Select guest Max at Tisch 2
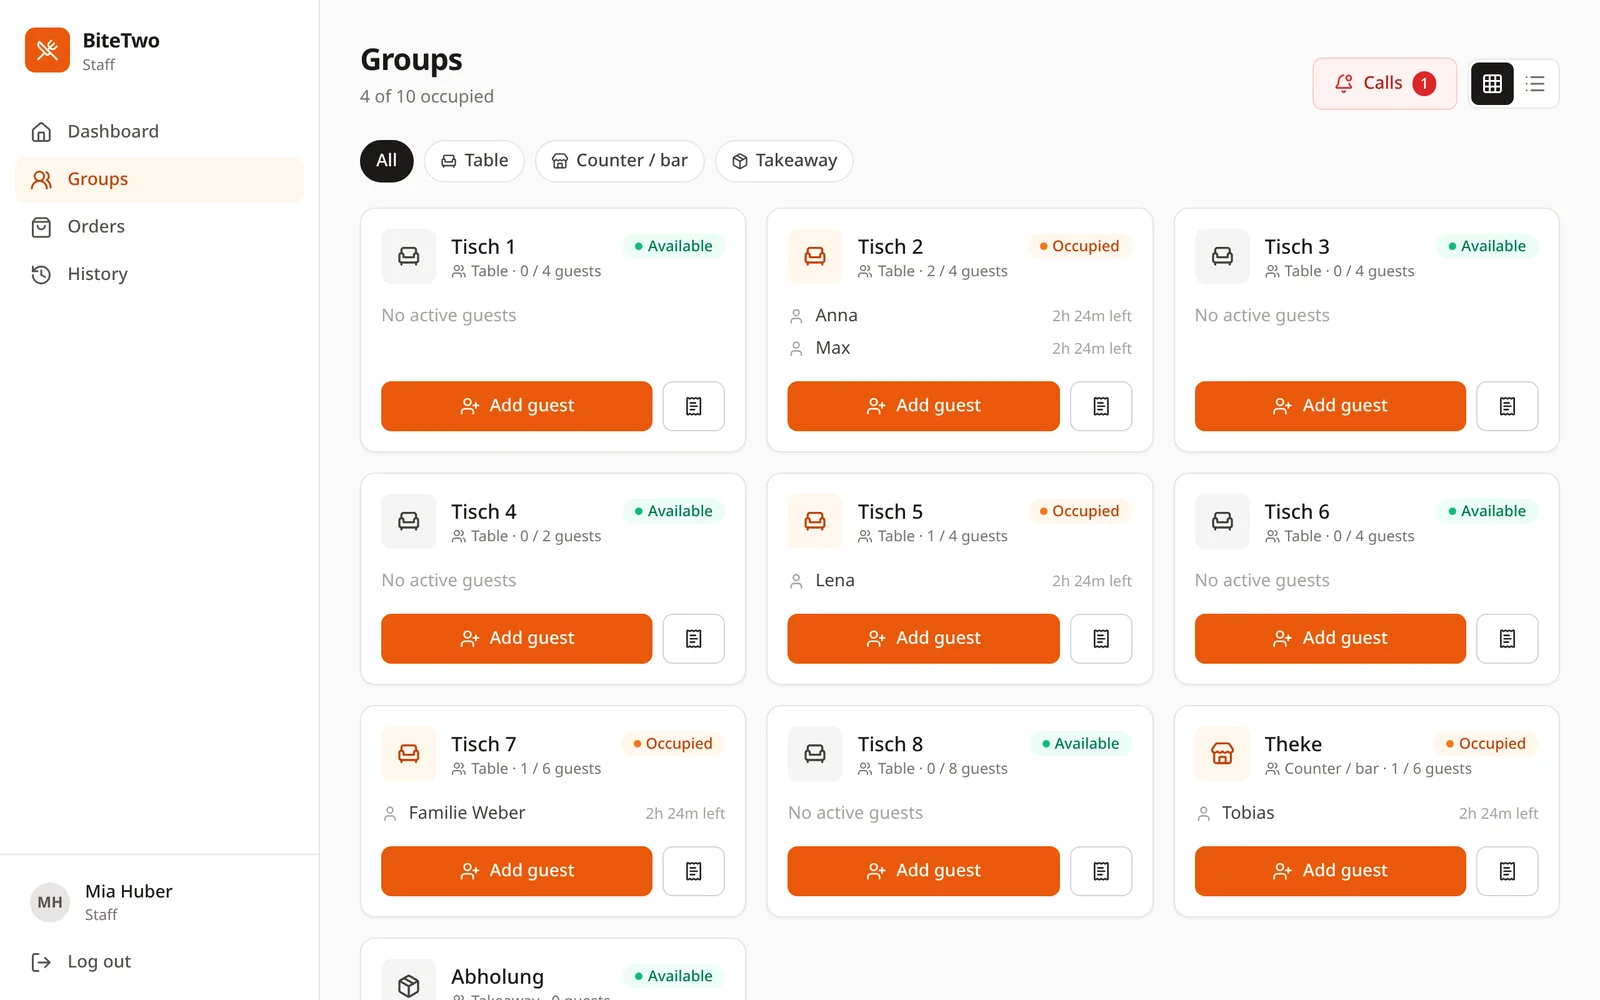Viewport: 1600px width, 1000px height. click(x=960, y=348)
